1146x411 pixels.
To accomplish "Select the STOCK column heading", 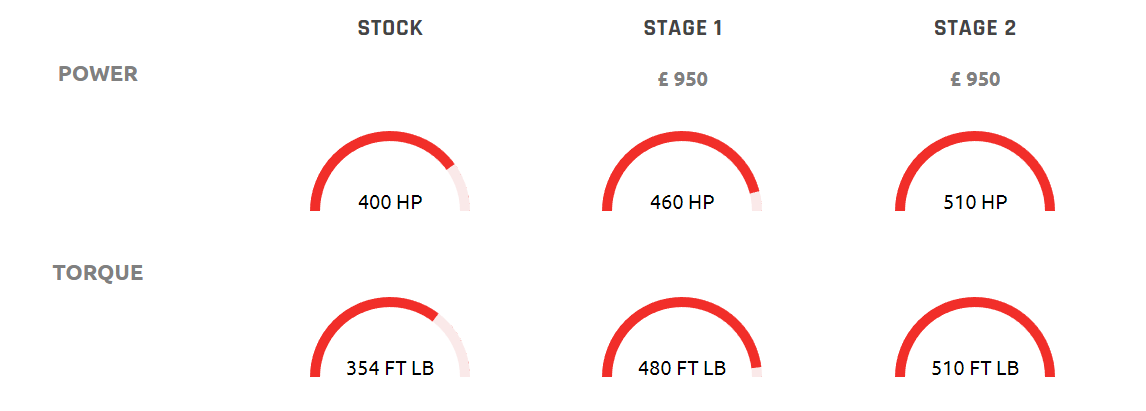I will (x=390, y=29).
